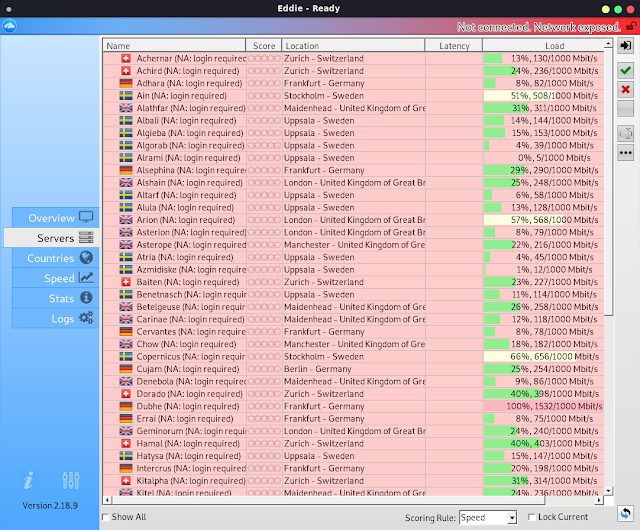Sort by the Location column header

(353, 45)
